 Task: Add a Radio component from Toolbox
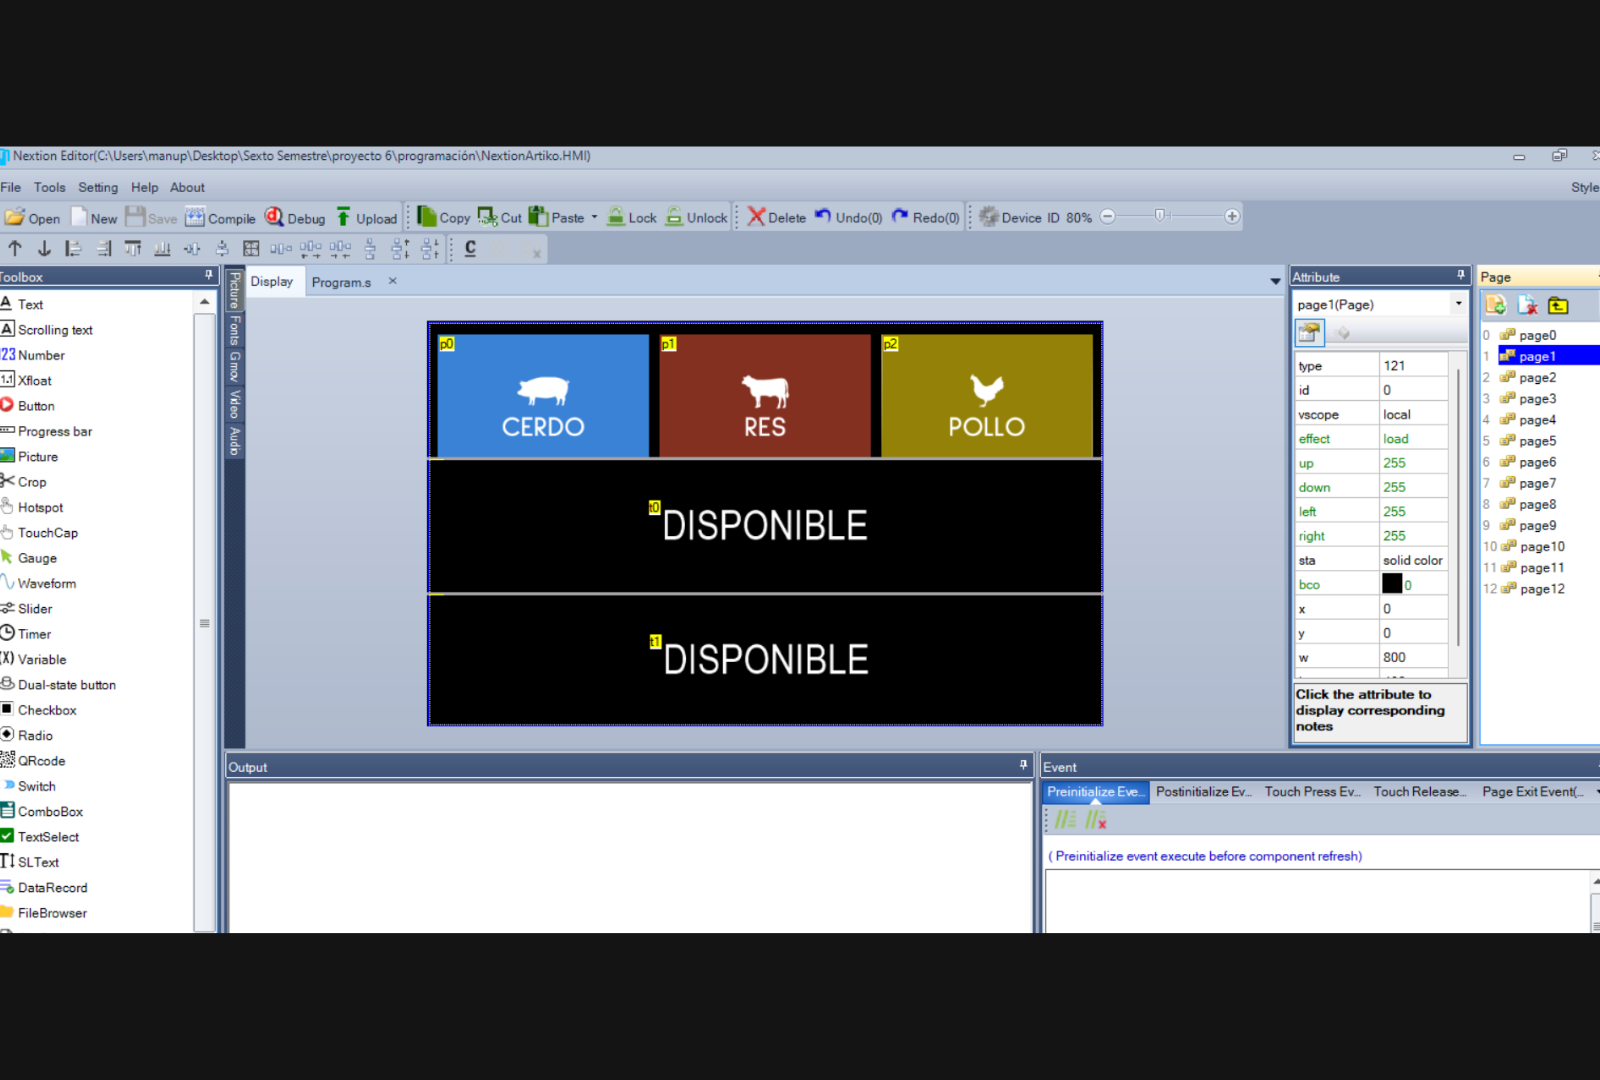(x=27, y=735)
